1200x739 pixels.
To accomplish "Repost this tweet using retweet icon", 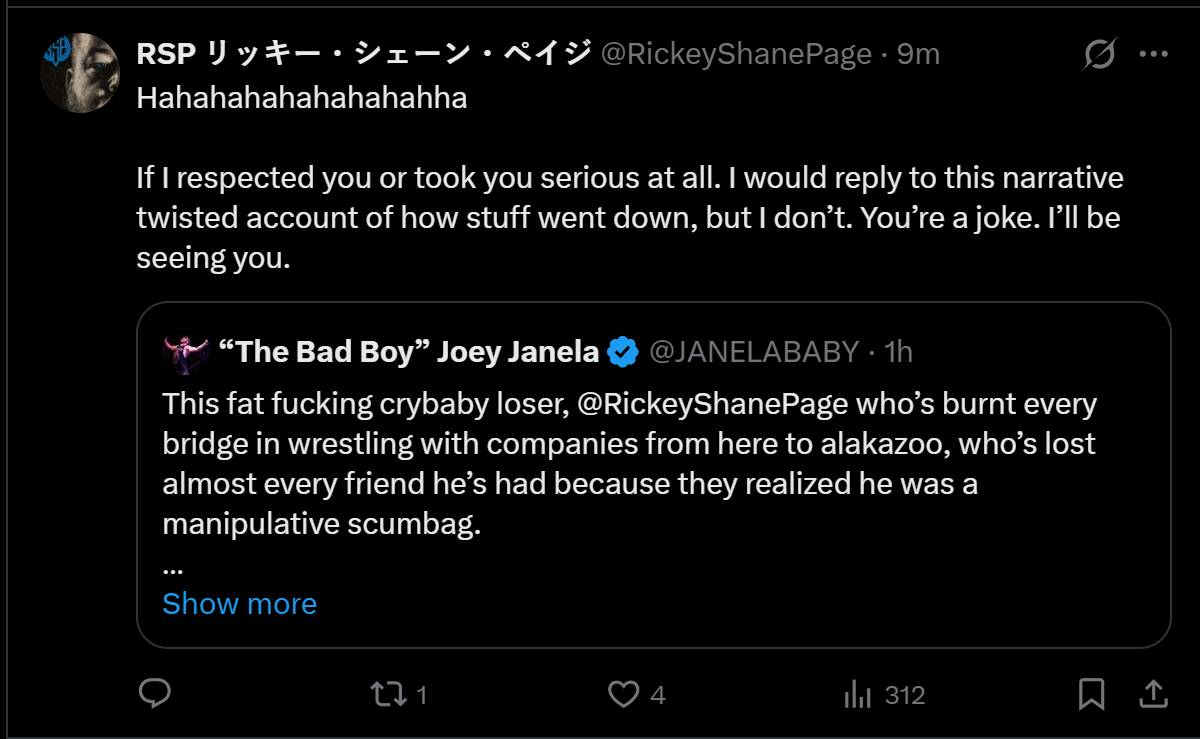I will pos(384,694).
